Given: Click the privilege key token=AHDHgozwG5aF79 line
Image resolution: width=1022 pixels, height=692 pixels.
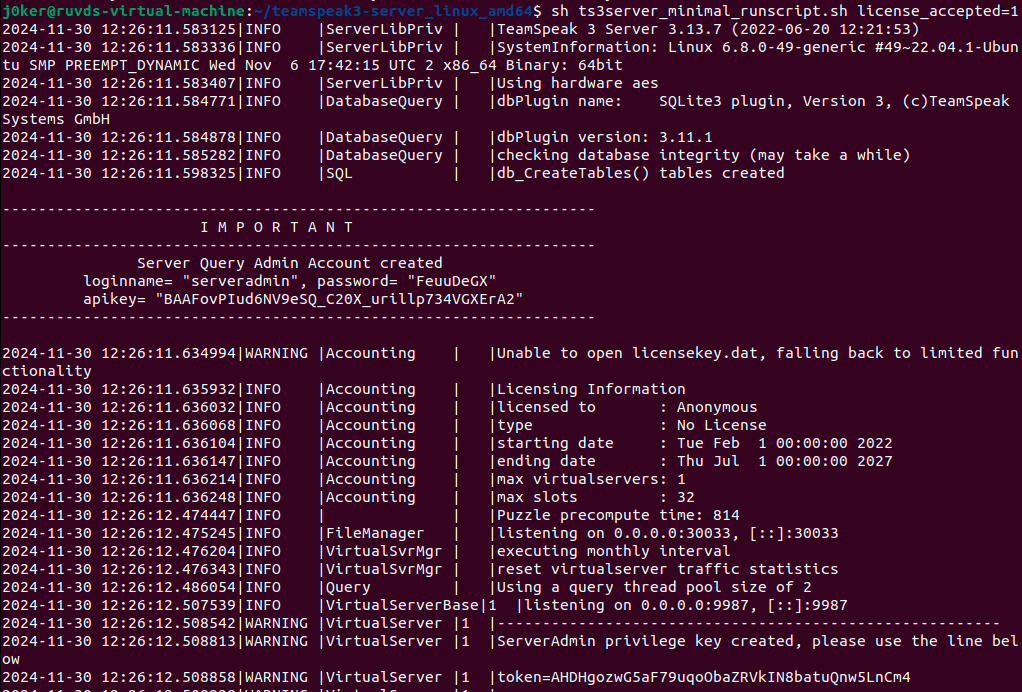Looking at the screenshot, I should (704, 677).
